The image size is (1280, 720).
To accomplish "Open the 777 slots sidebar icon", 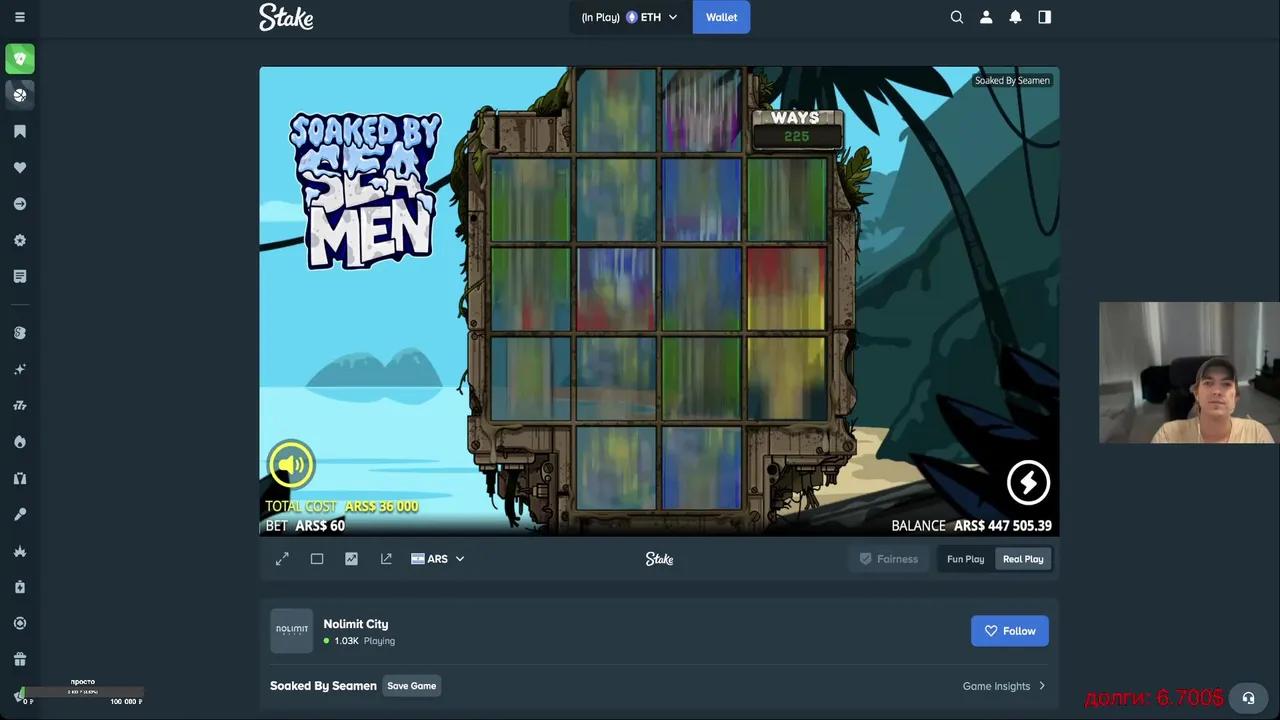I will (20, 405).
